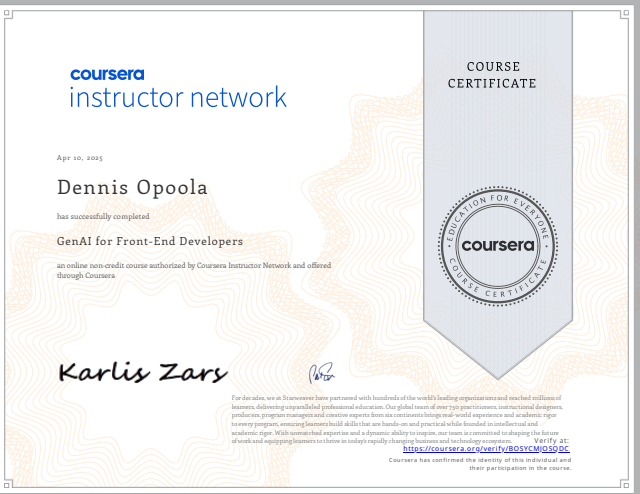Click the 'an online non-credit course' sentence
The width and height of the screenshot is (640, 494).
(x=194, y=270)
